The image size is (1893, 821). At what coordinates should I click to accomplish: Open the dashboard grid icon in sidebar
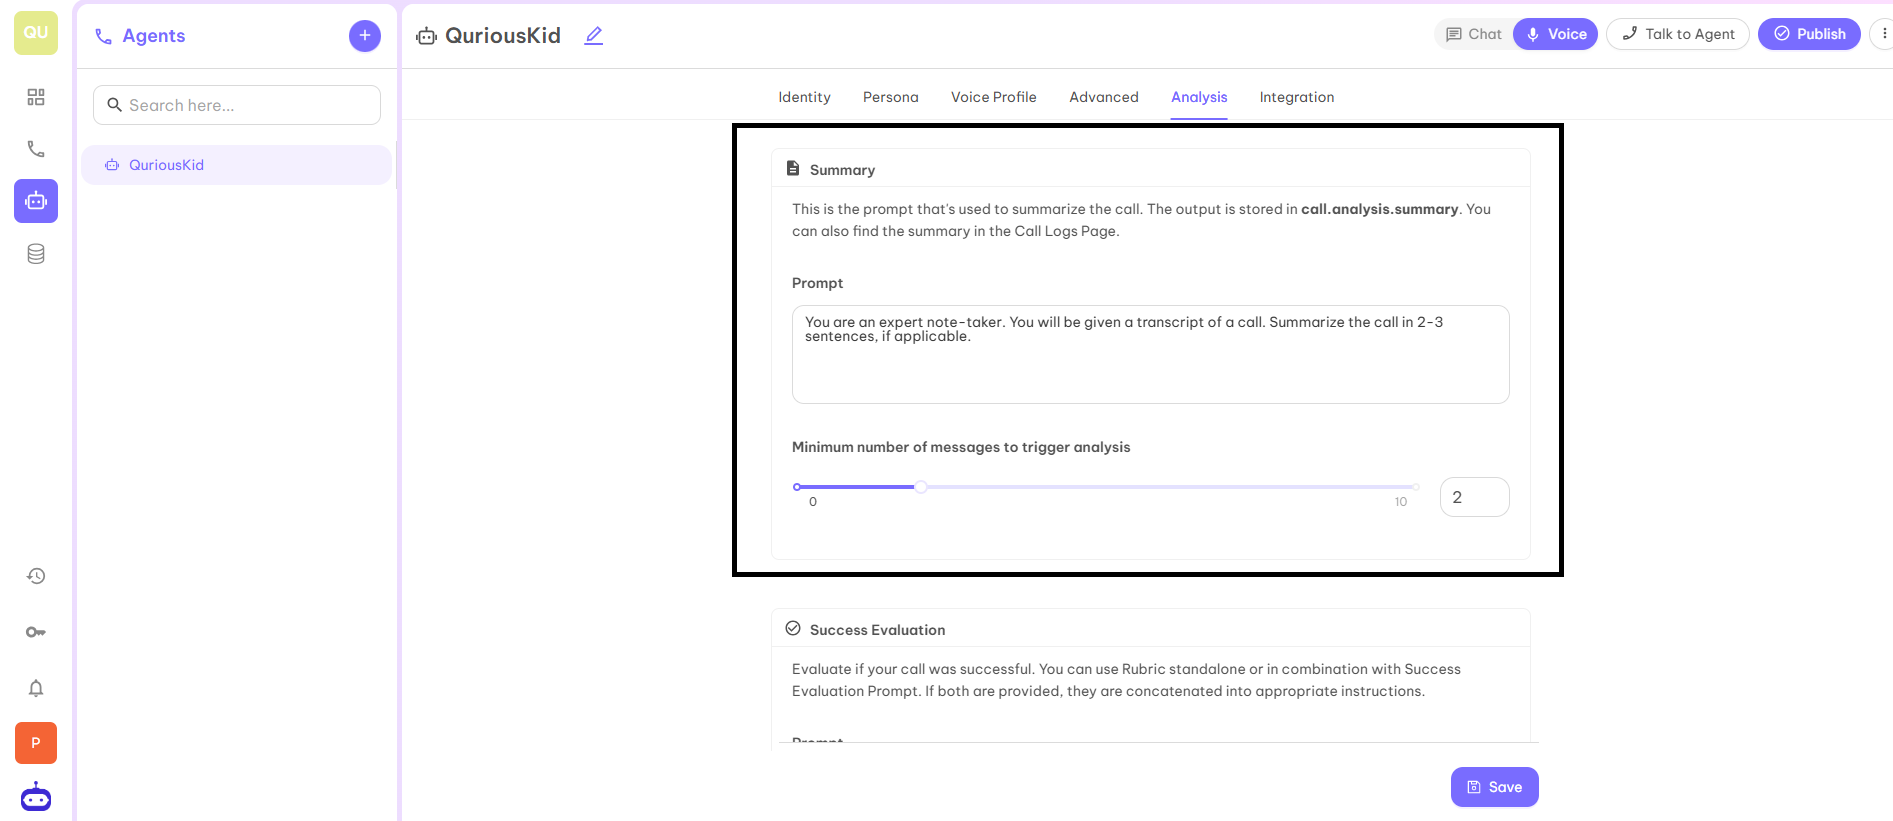[36, 97]
